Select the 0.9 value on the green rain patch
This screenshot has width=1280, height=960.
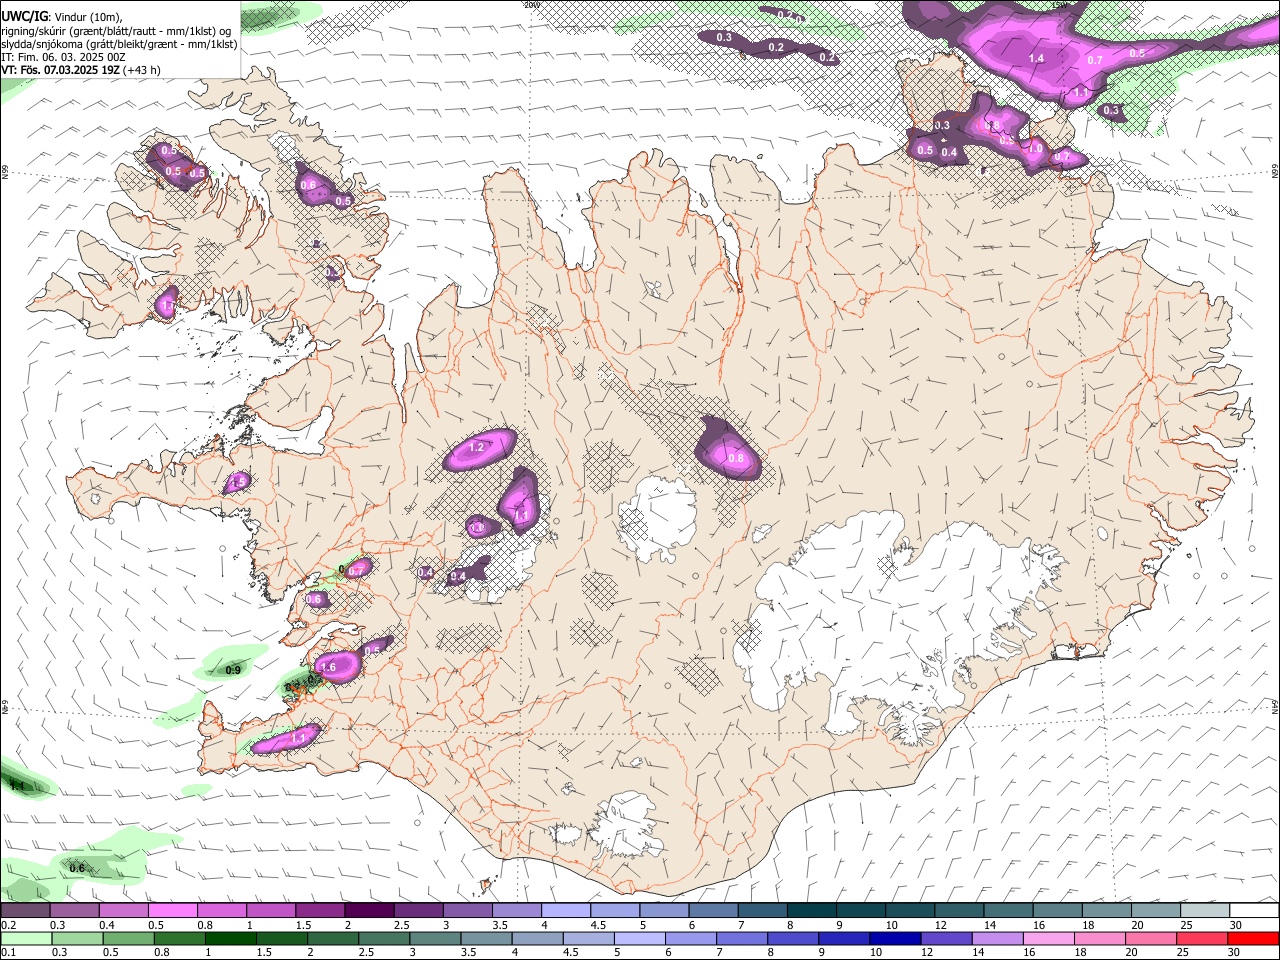pyautogui.click(x=233, y=670)
